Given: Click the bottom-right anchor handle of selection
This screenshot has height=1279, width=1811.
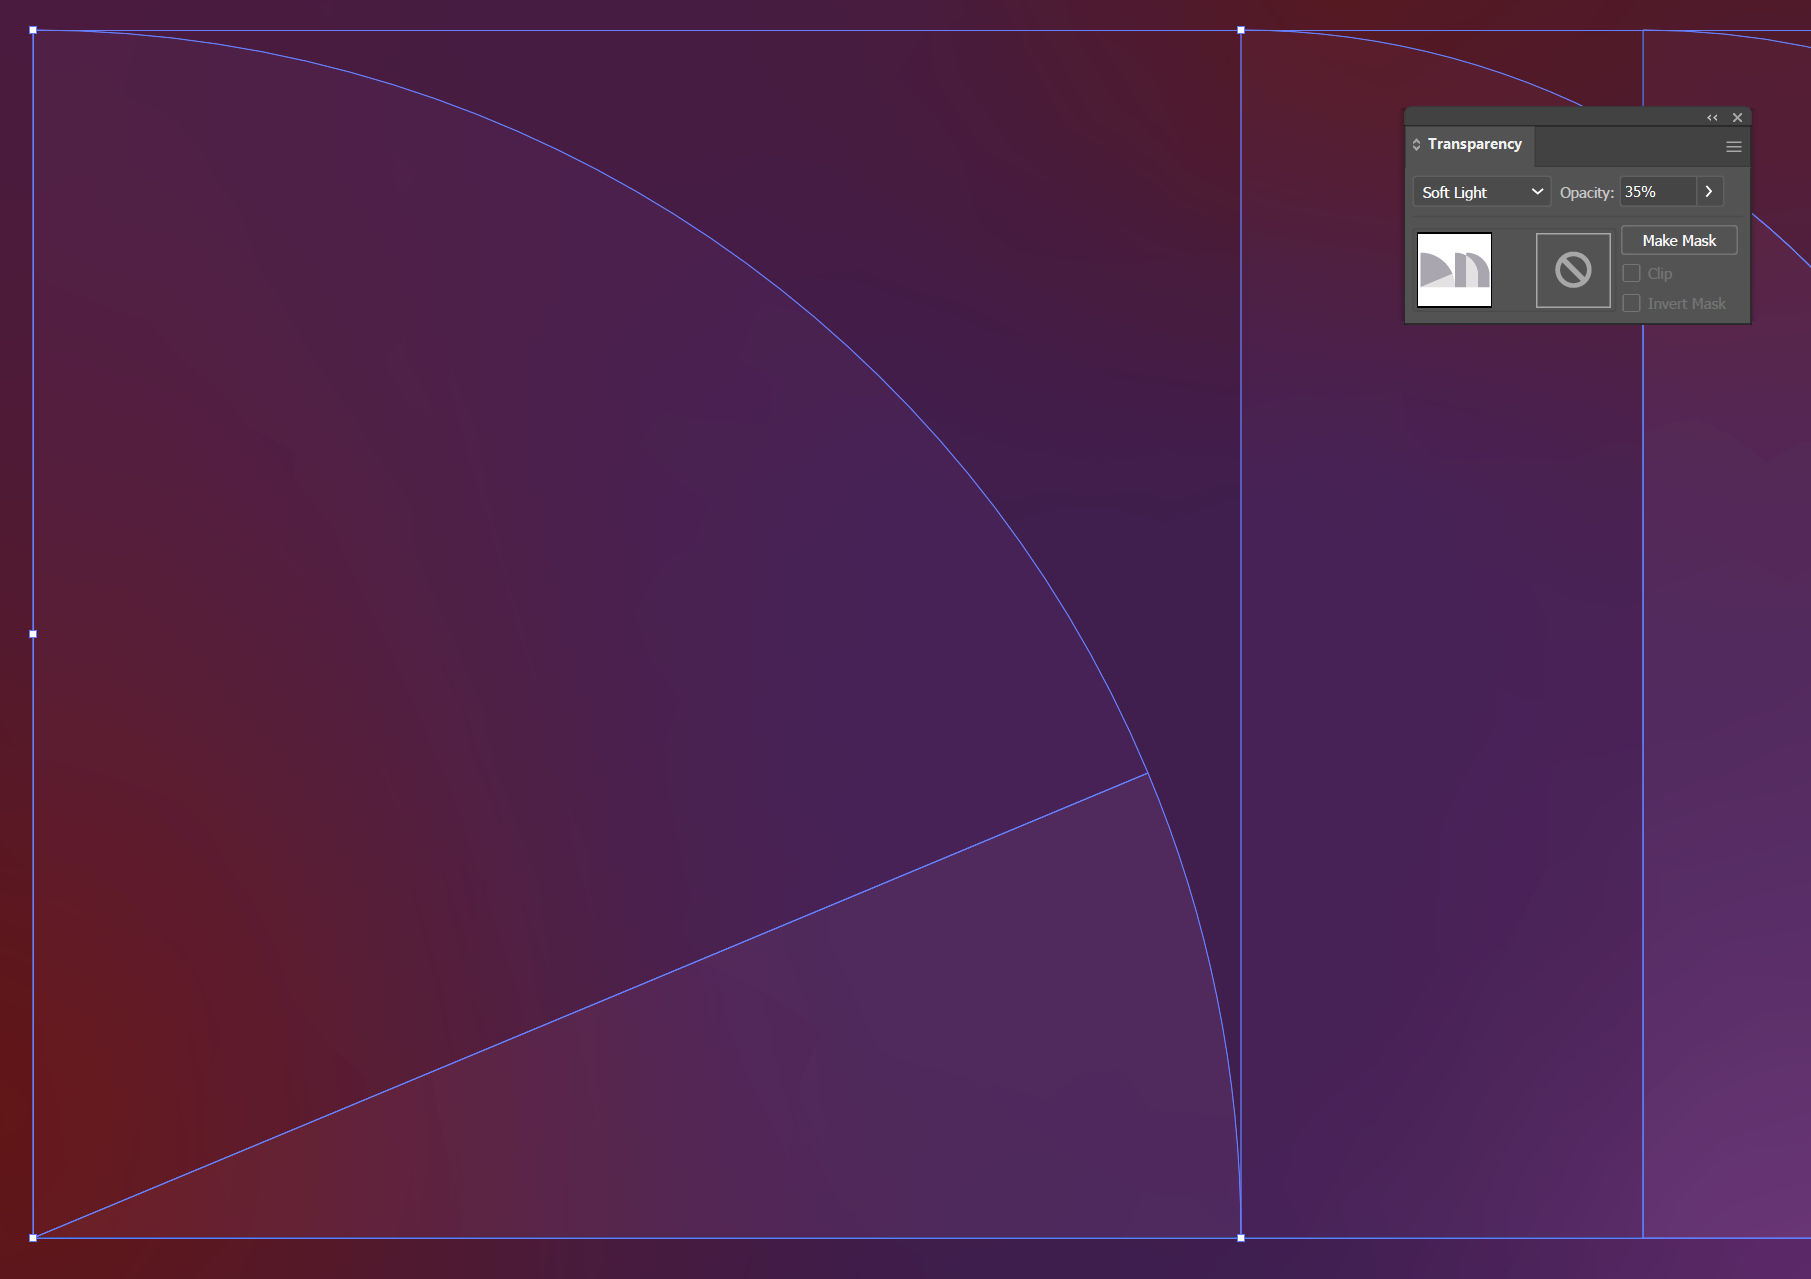Looking at the screenshot, I should coord(1241,1238).
